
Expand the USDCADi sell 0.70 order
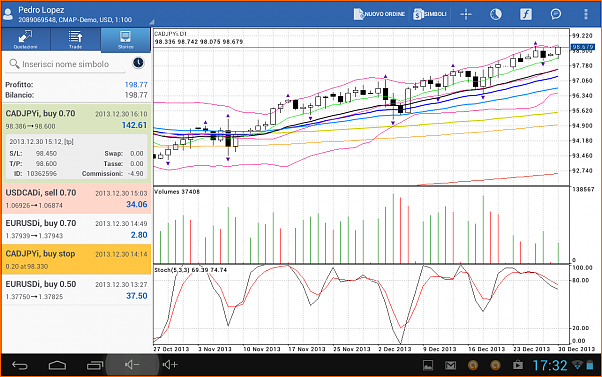[76, 198]
